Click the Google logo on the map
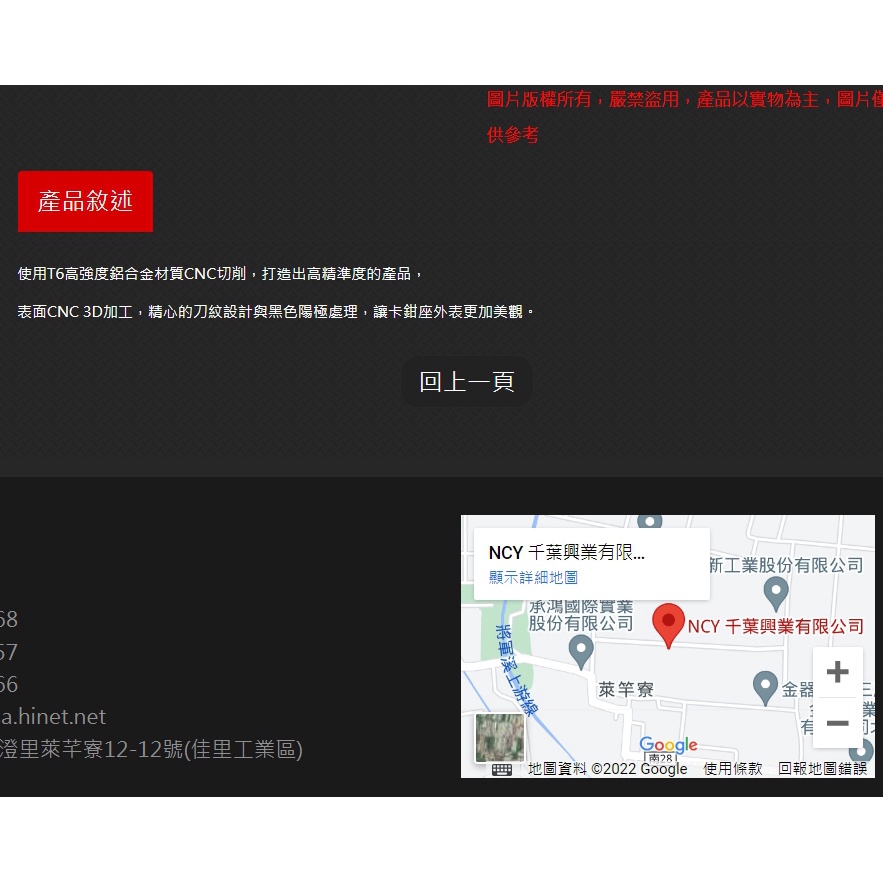This screenshot has height=883, width=883. click(668, 746)
